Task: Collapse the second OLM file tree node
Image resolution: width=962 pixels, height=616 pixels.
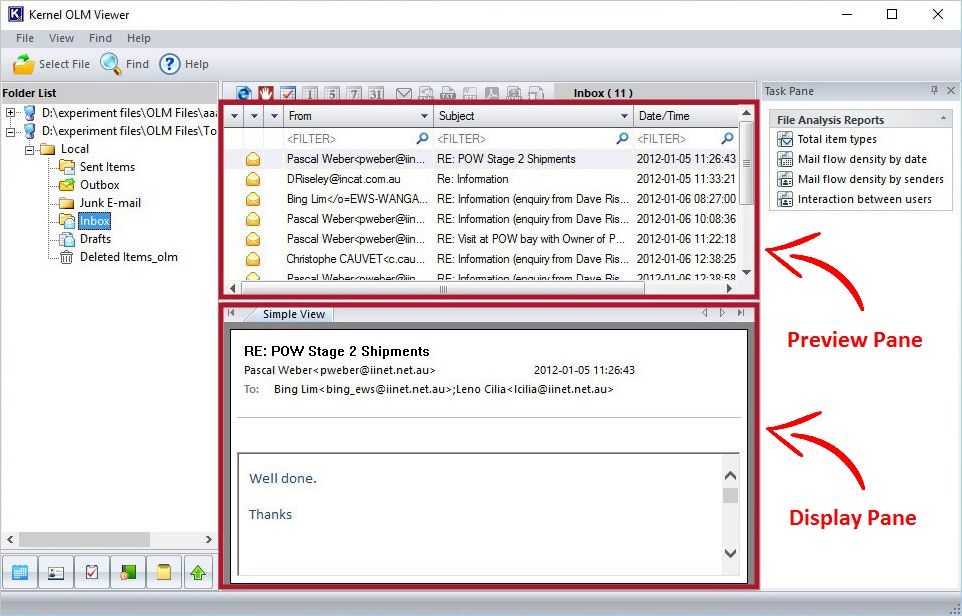Action: click(x=10, y=131)
